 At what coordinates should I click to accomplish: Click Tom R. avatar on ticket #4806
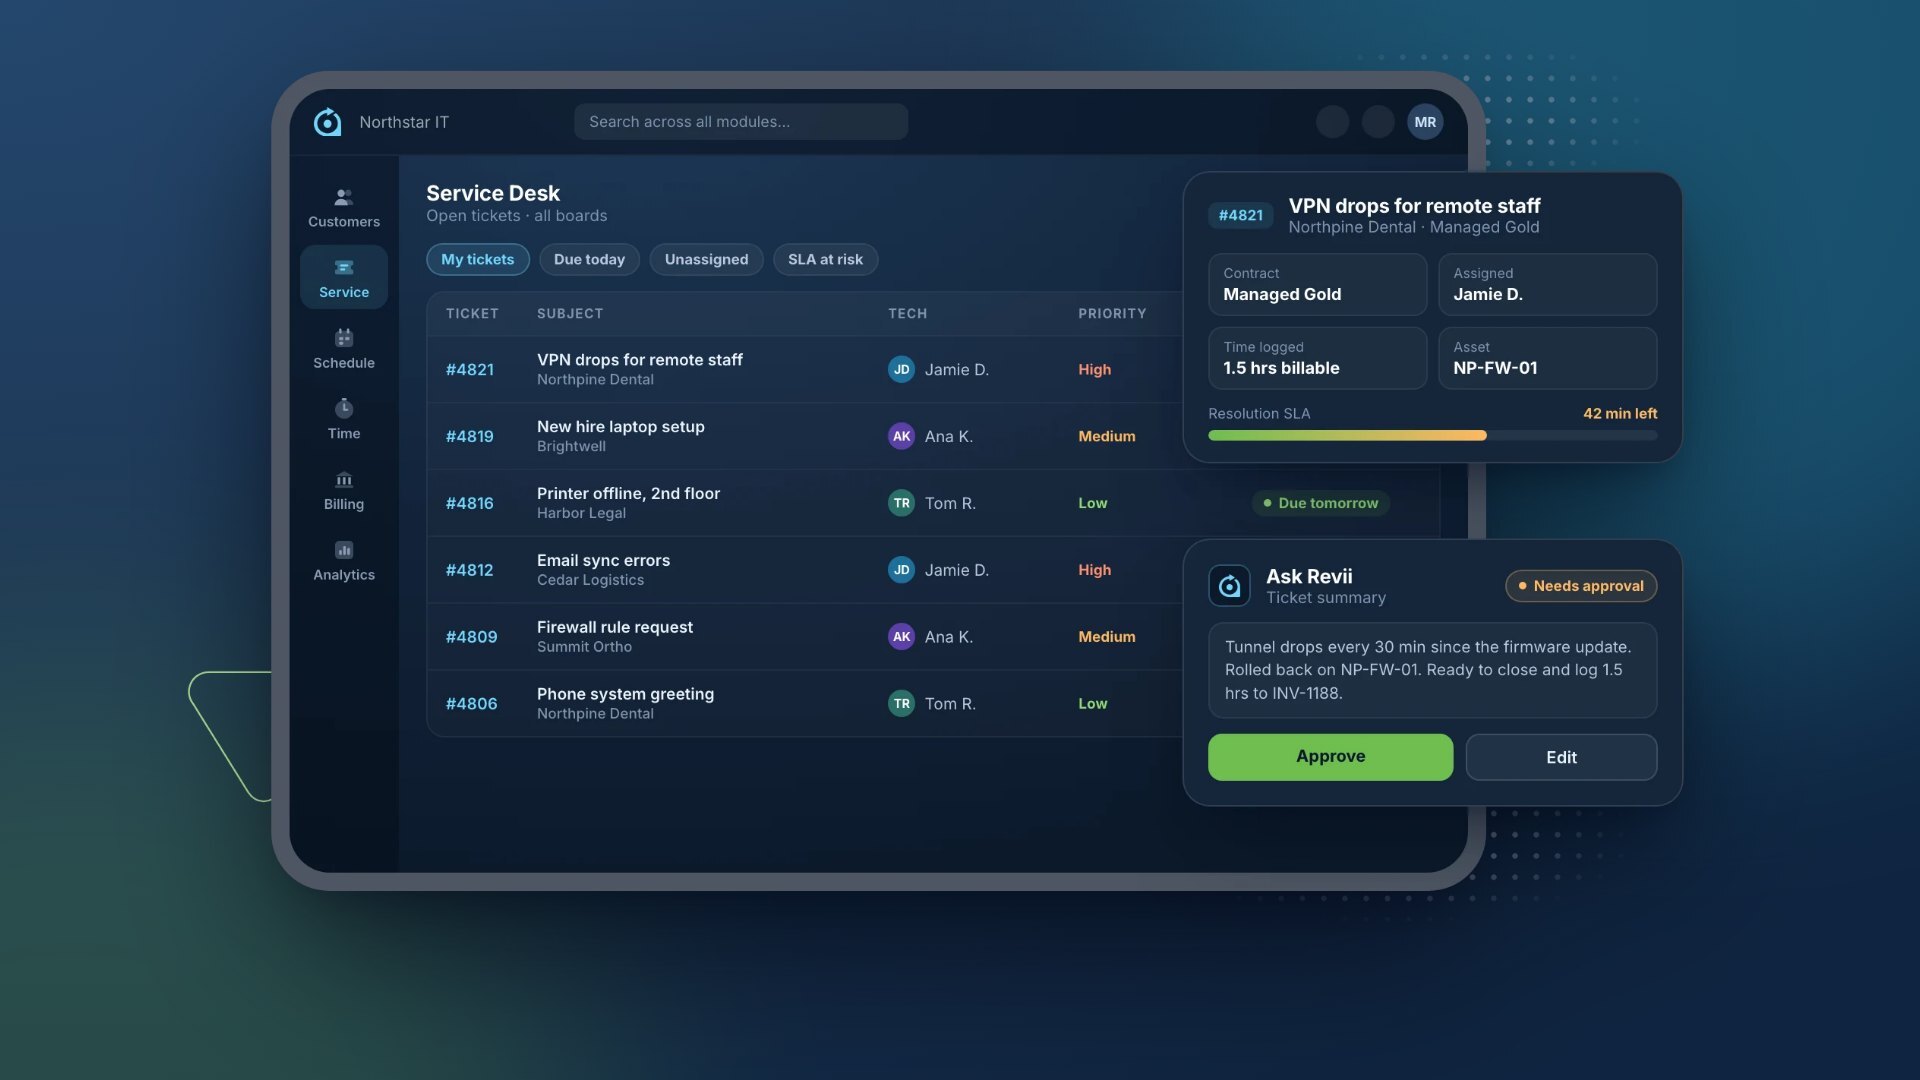pyautogui.click(x=901, y=704)
